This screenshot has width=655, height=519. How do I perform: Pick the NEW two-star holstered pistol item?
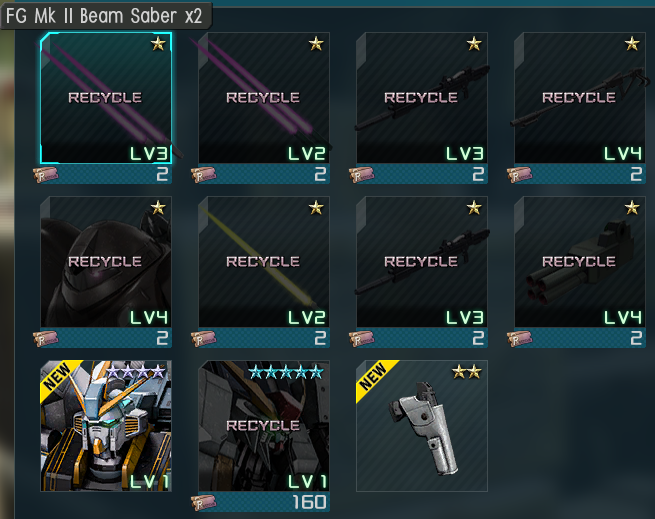point(422,426)
